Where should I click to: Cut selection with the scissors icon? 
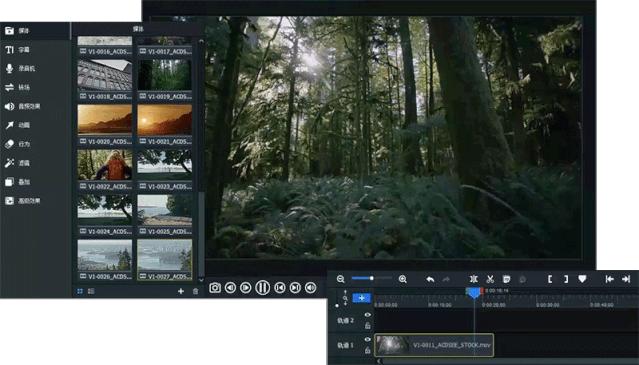(x=490, y=279)
